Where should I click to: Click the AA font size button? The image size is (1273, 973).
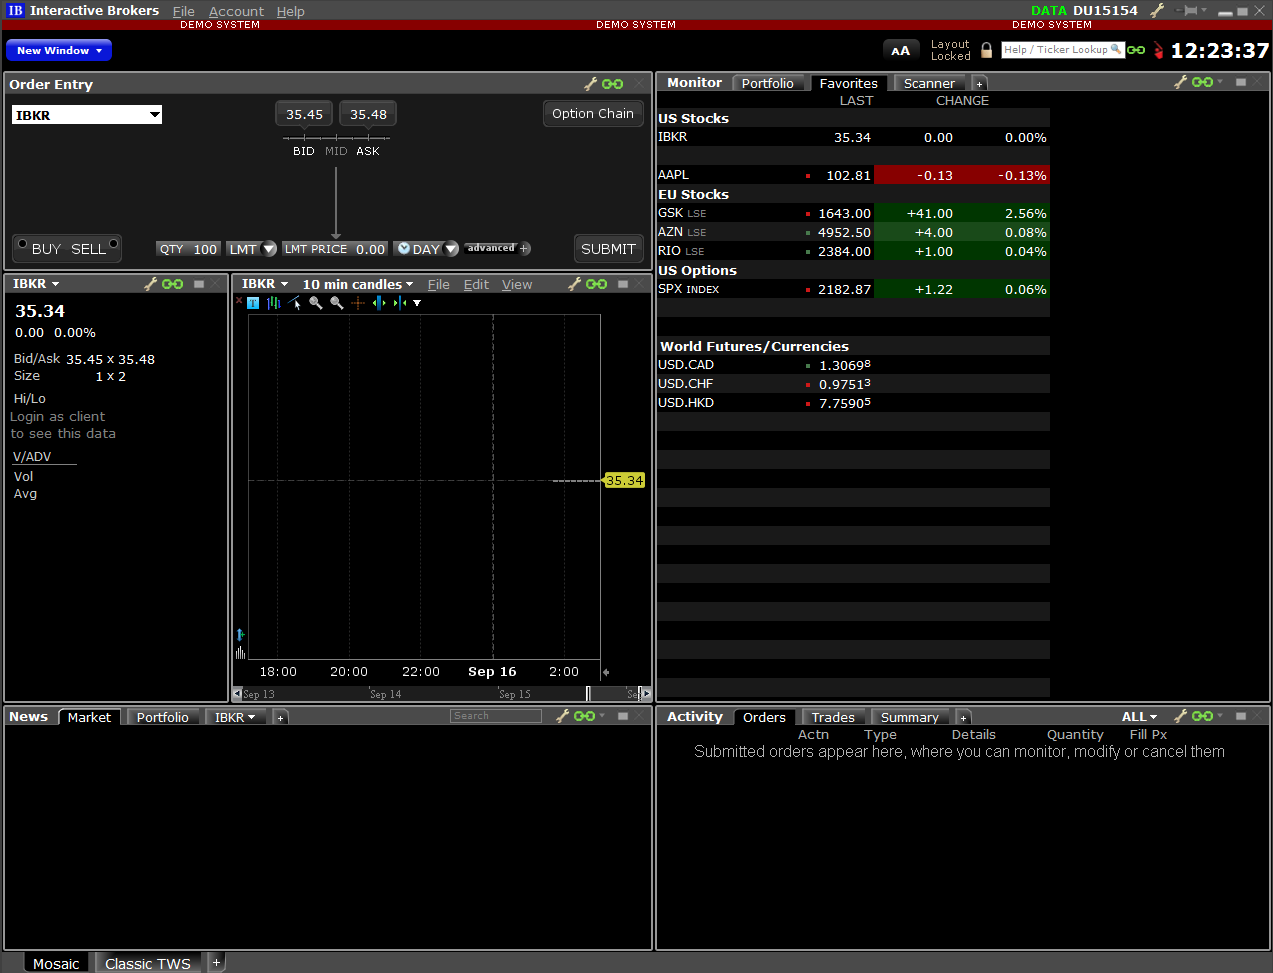901,50
